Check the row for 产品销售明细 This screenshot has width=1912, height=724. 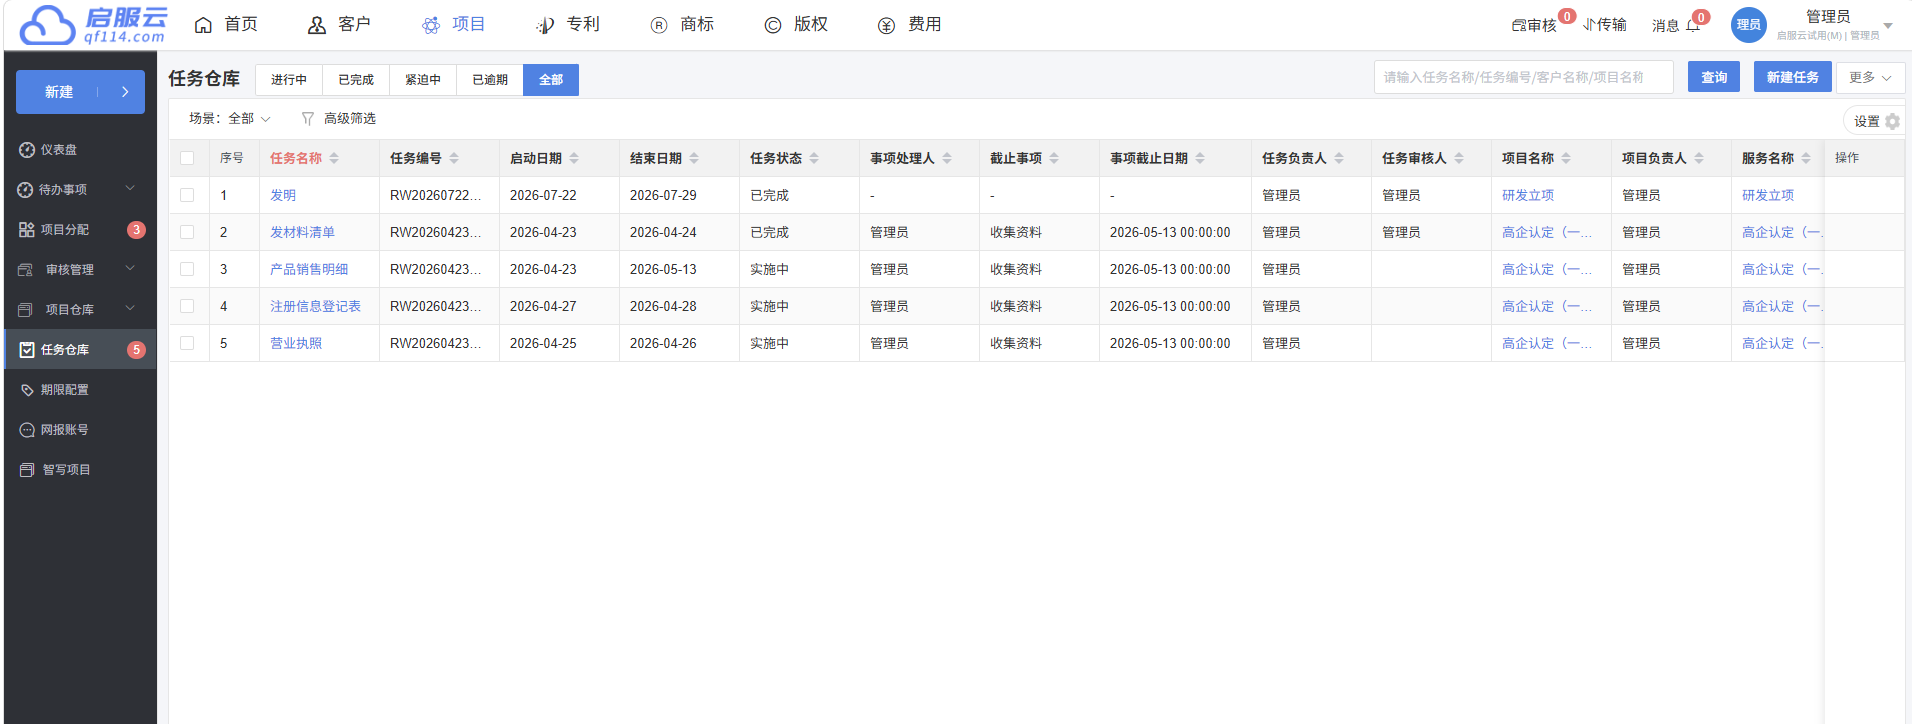[x=187, y=269]
